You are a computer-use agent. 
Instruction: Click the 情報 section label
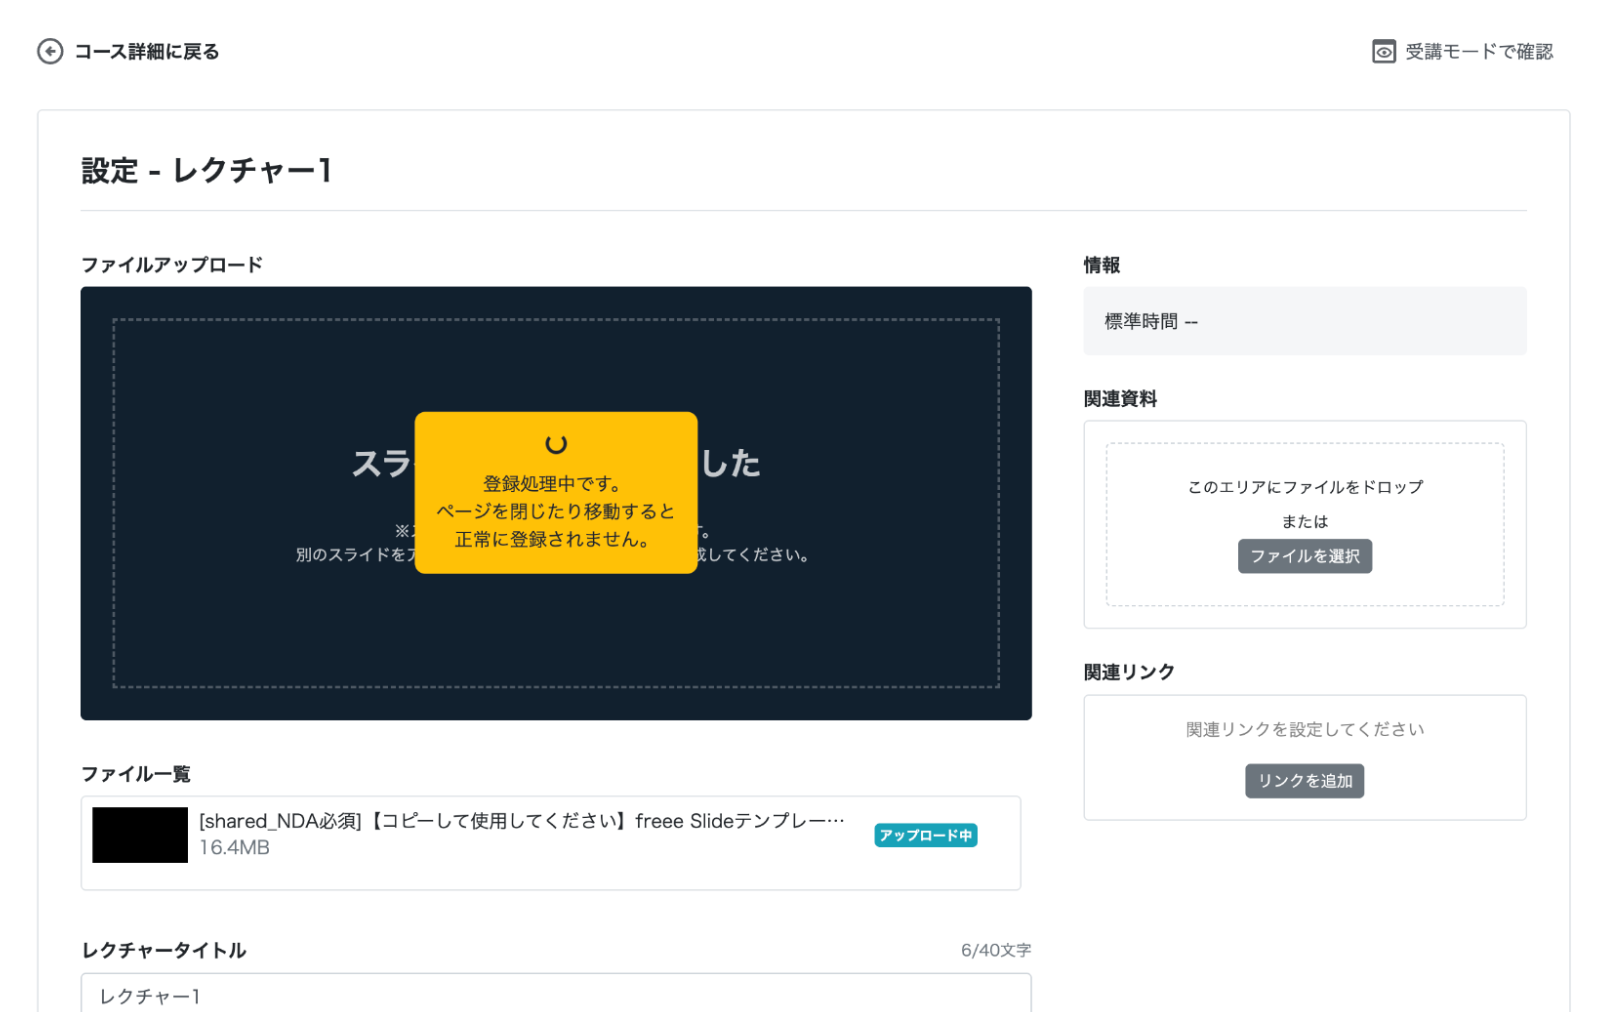(x=1102, y=265)
